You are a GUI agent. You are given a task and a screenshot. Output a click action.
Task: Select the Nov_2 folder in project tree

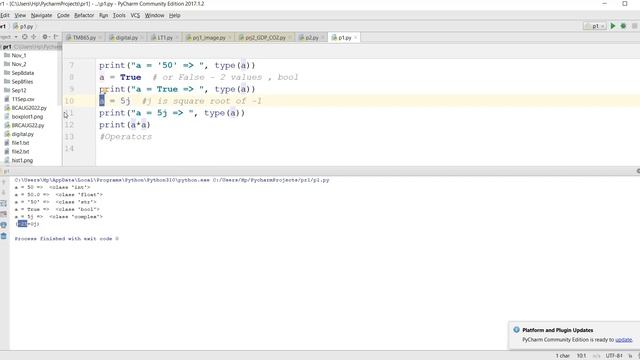tap(19, 64)
